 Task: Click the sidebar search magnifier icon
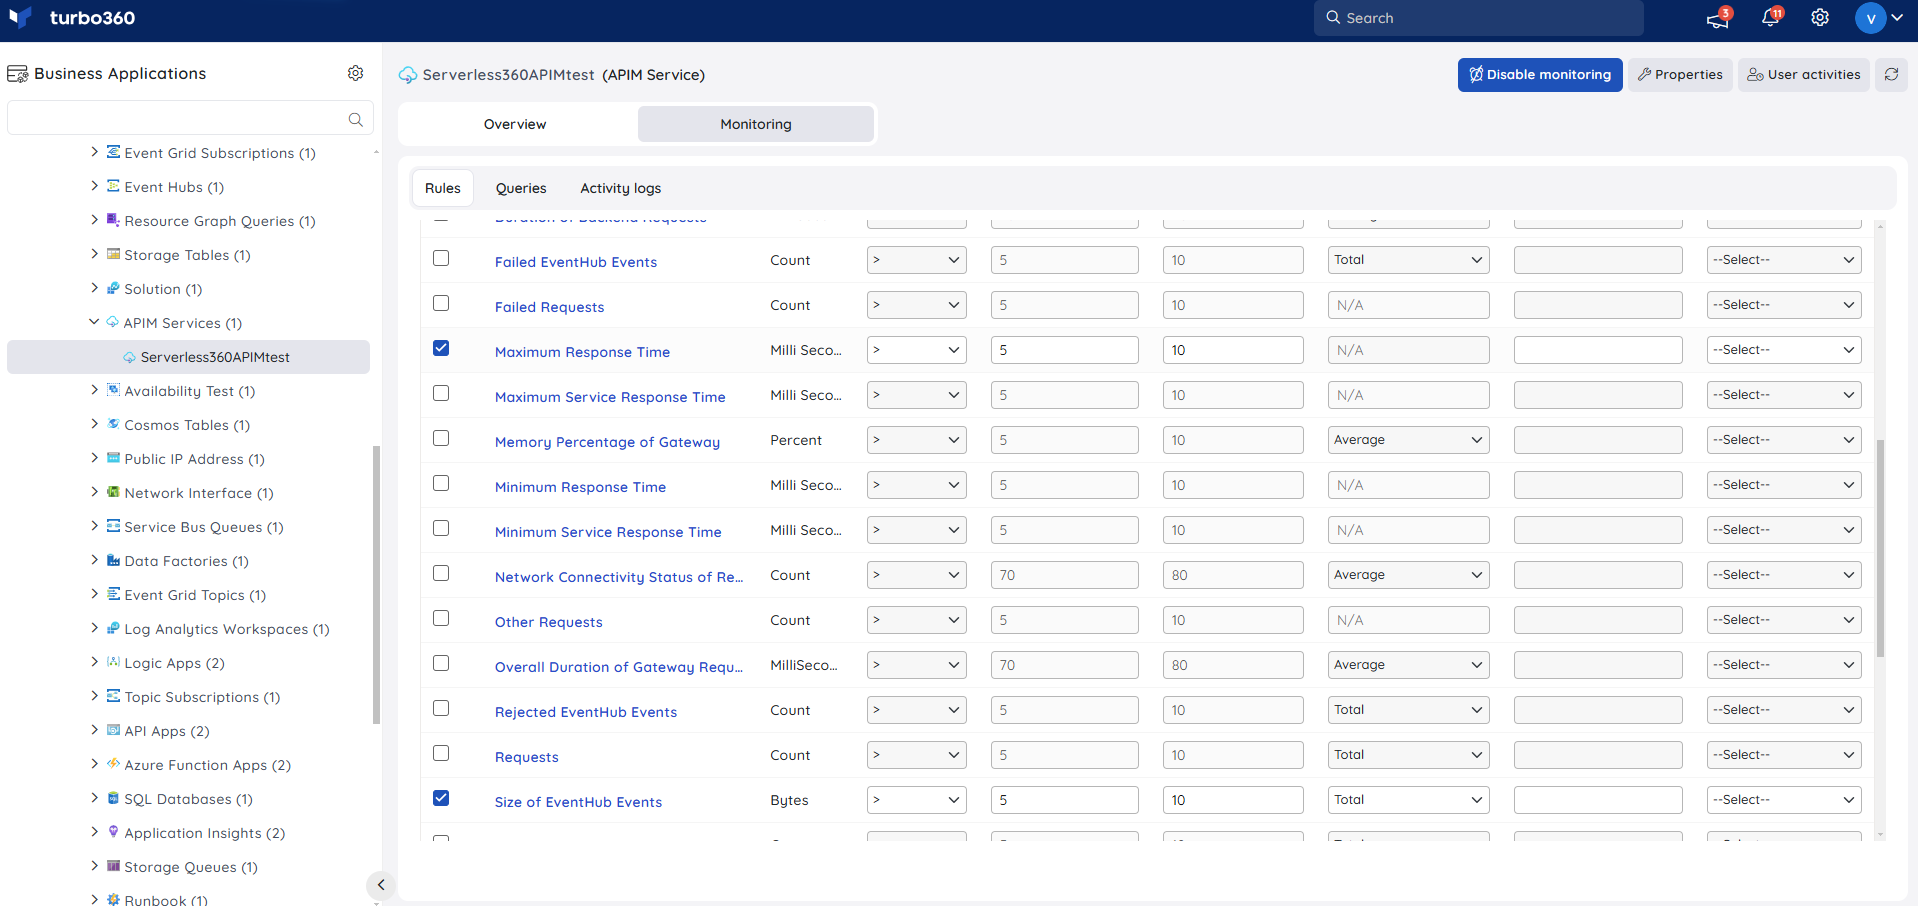point(355,119)
